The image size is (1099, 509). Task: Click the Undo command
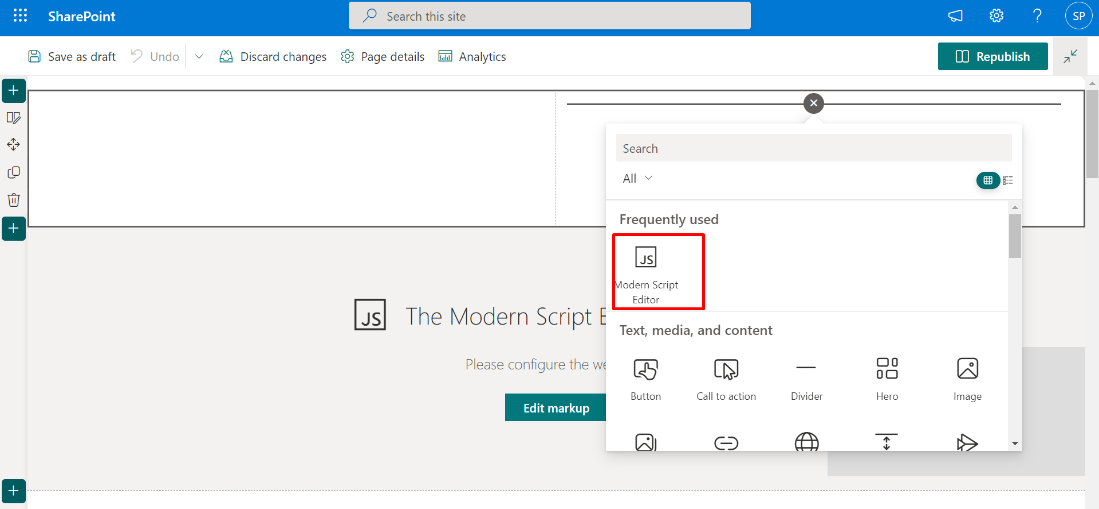pos(155,57)
